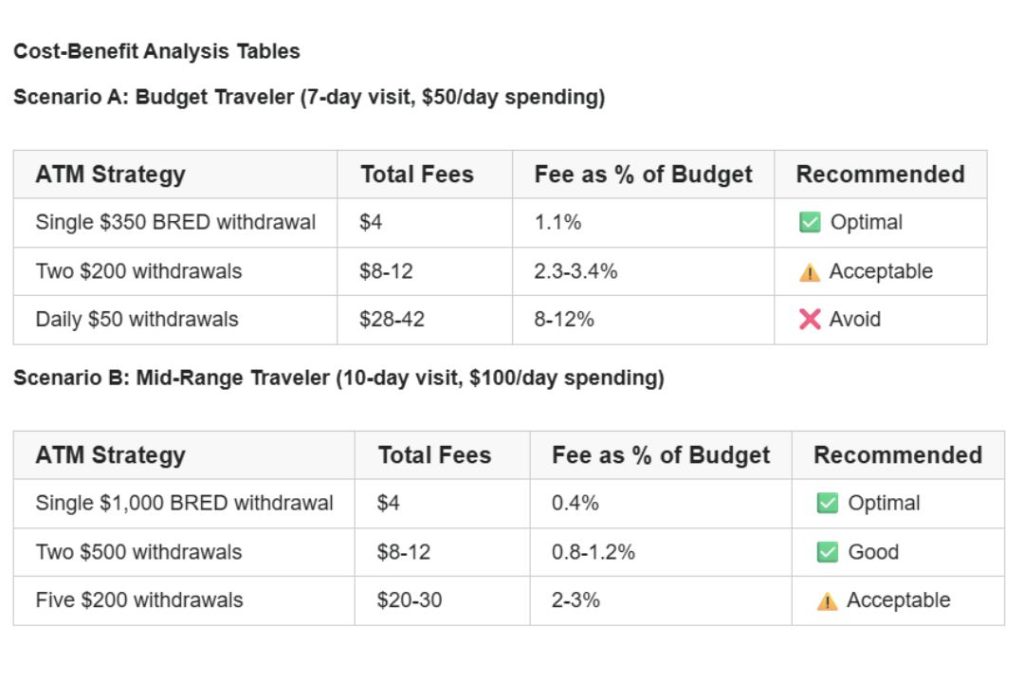Click the $20-30 total fees cell

point(409,600)
